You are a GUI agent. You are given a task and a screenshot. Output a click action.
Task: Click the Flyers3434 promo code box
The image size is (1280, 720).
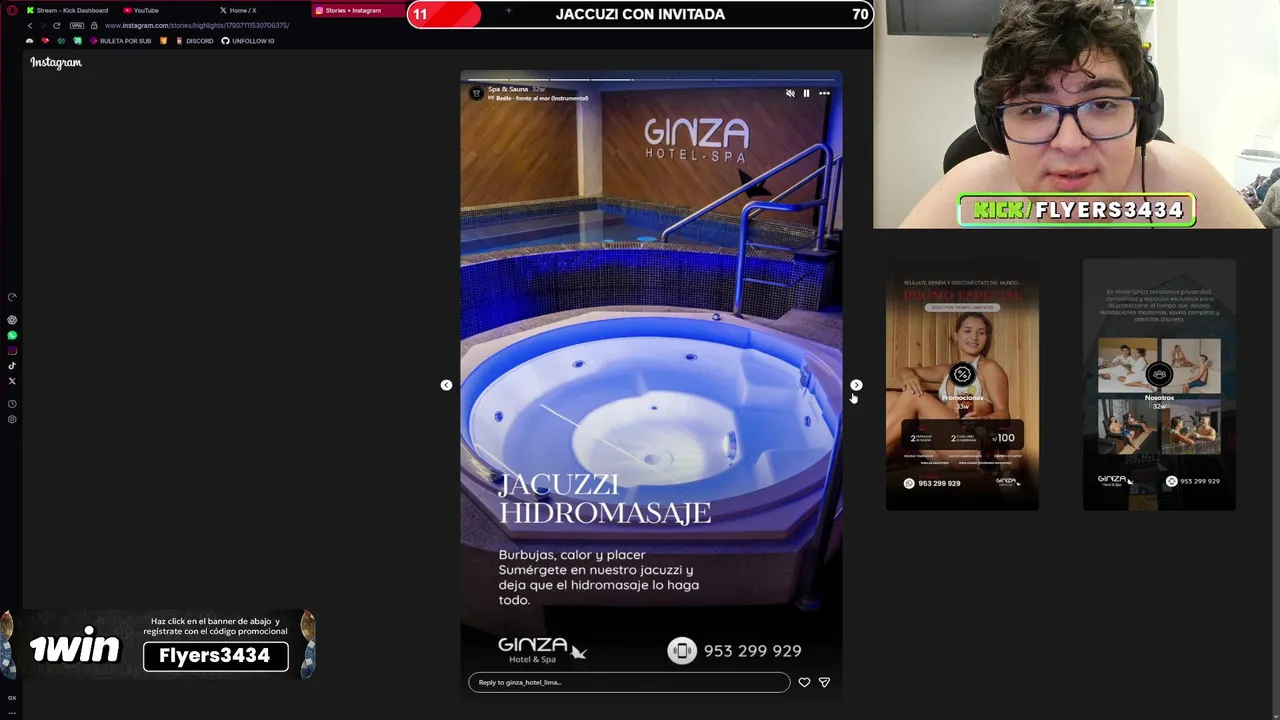[215, 656]
